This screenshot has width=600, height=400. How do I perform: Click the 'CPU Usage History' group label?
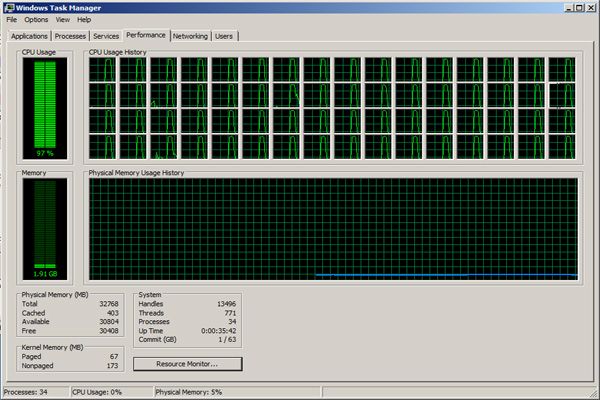[x=117, y=52]
